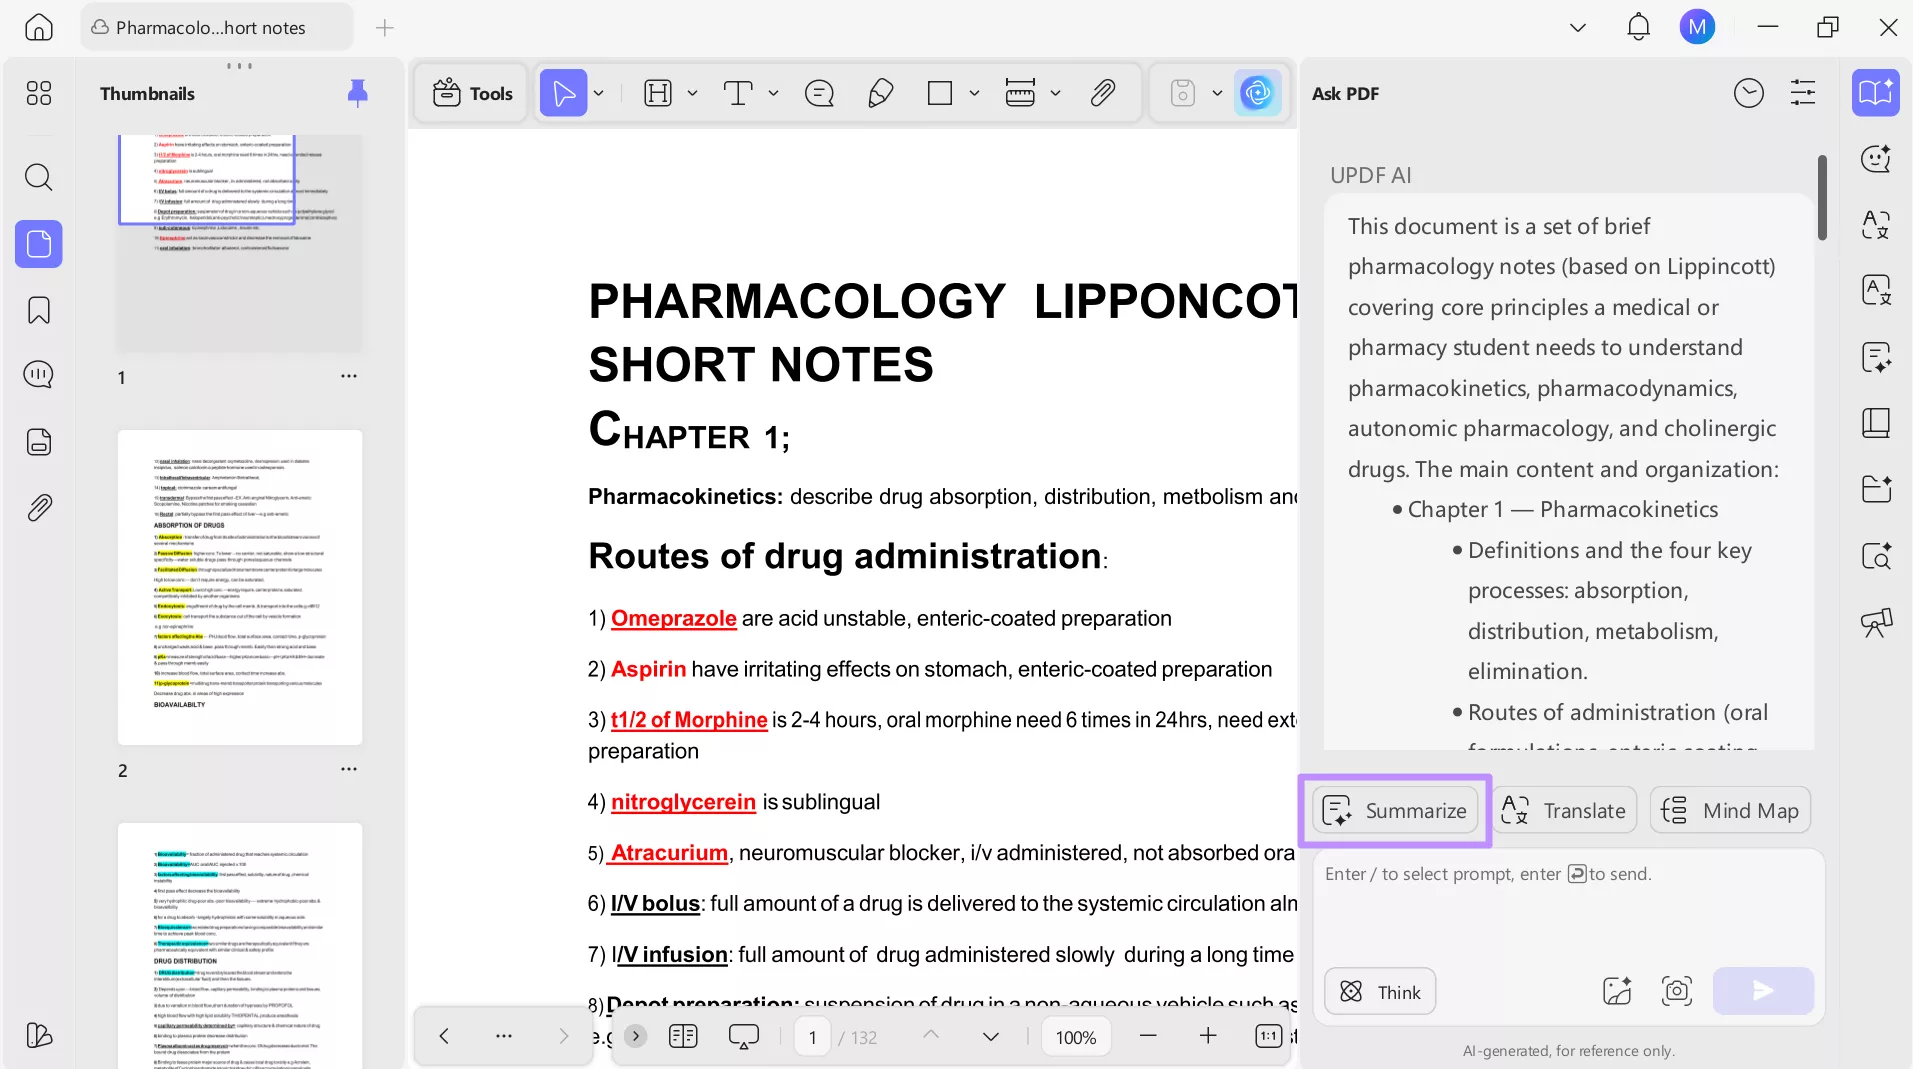This screenshot has height=1069, width=1913.
Task: Open the bookmarks panel in left sidebar
Action: point(38,310)
